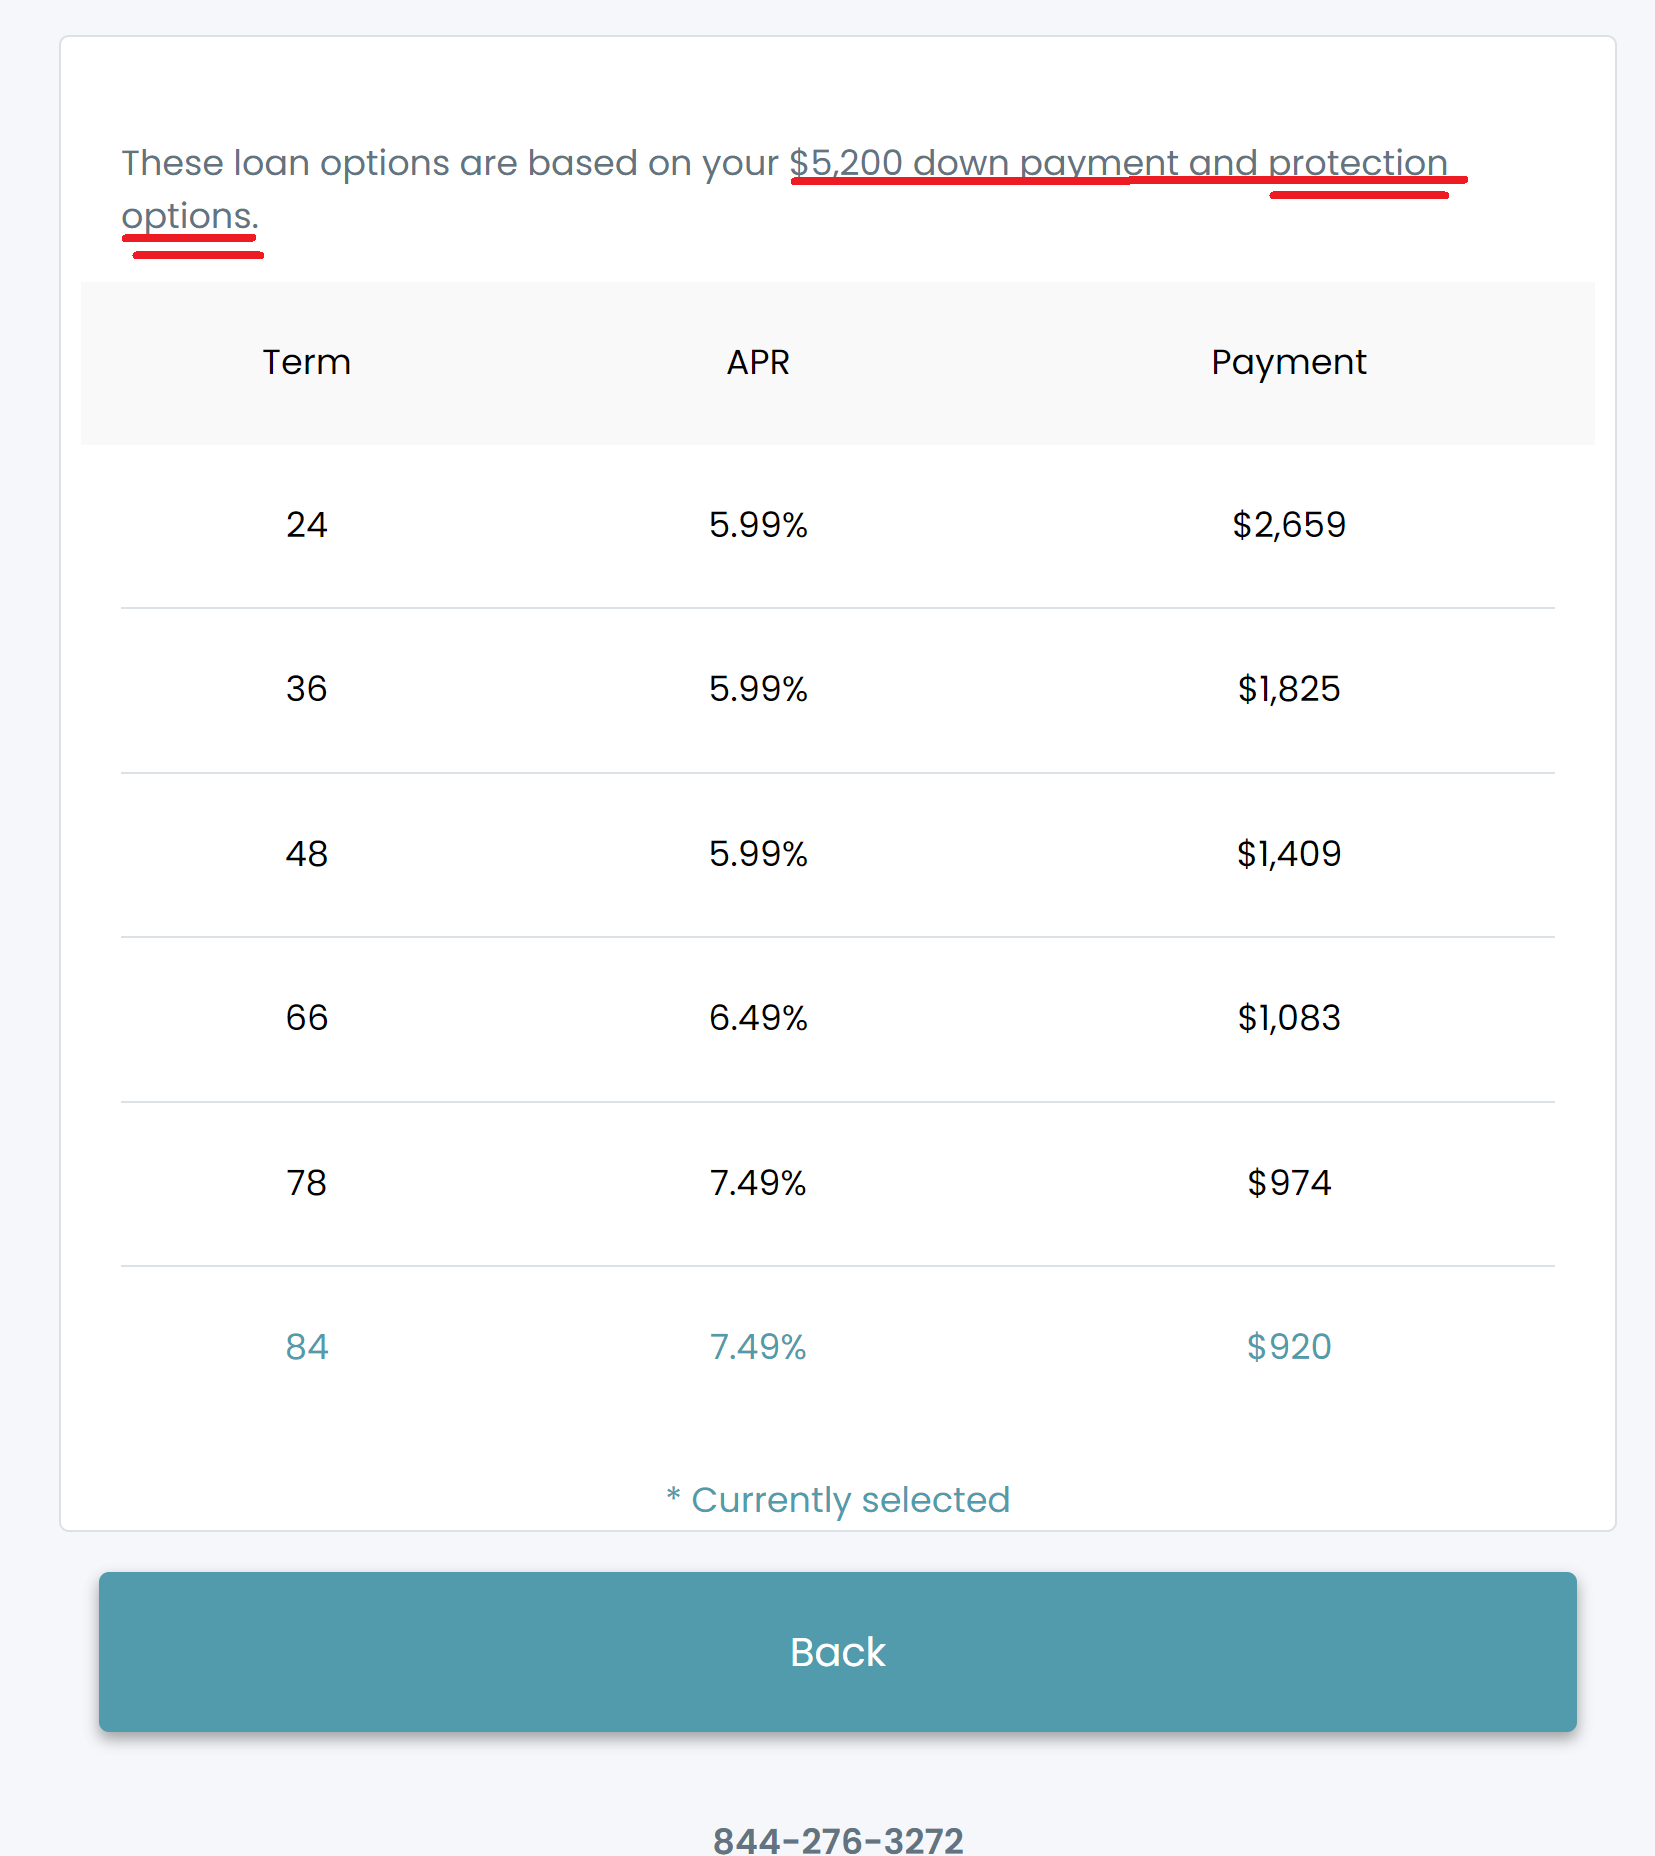Select the 24 month term row
The height and width of the screenshot is (1856, 1655).
tap(837, 525)
